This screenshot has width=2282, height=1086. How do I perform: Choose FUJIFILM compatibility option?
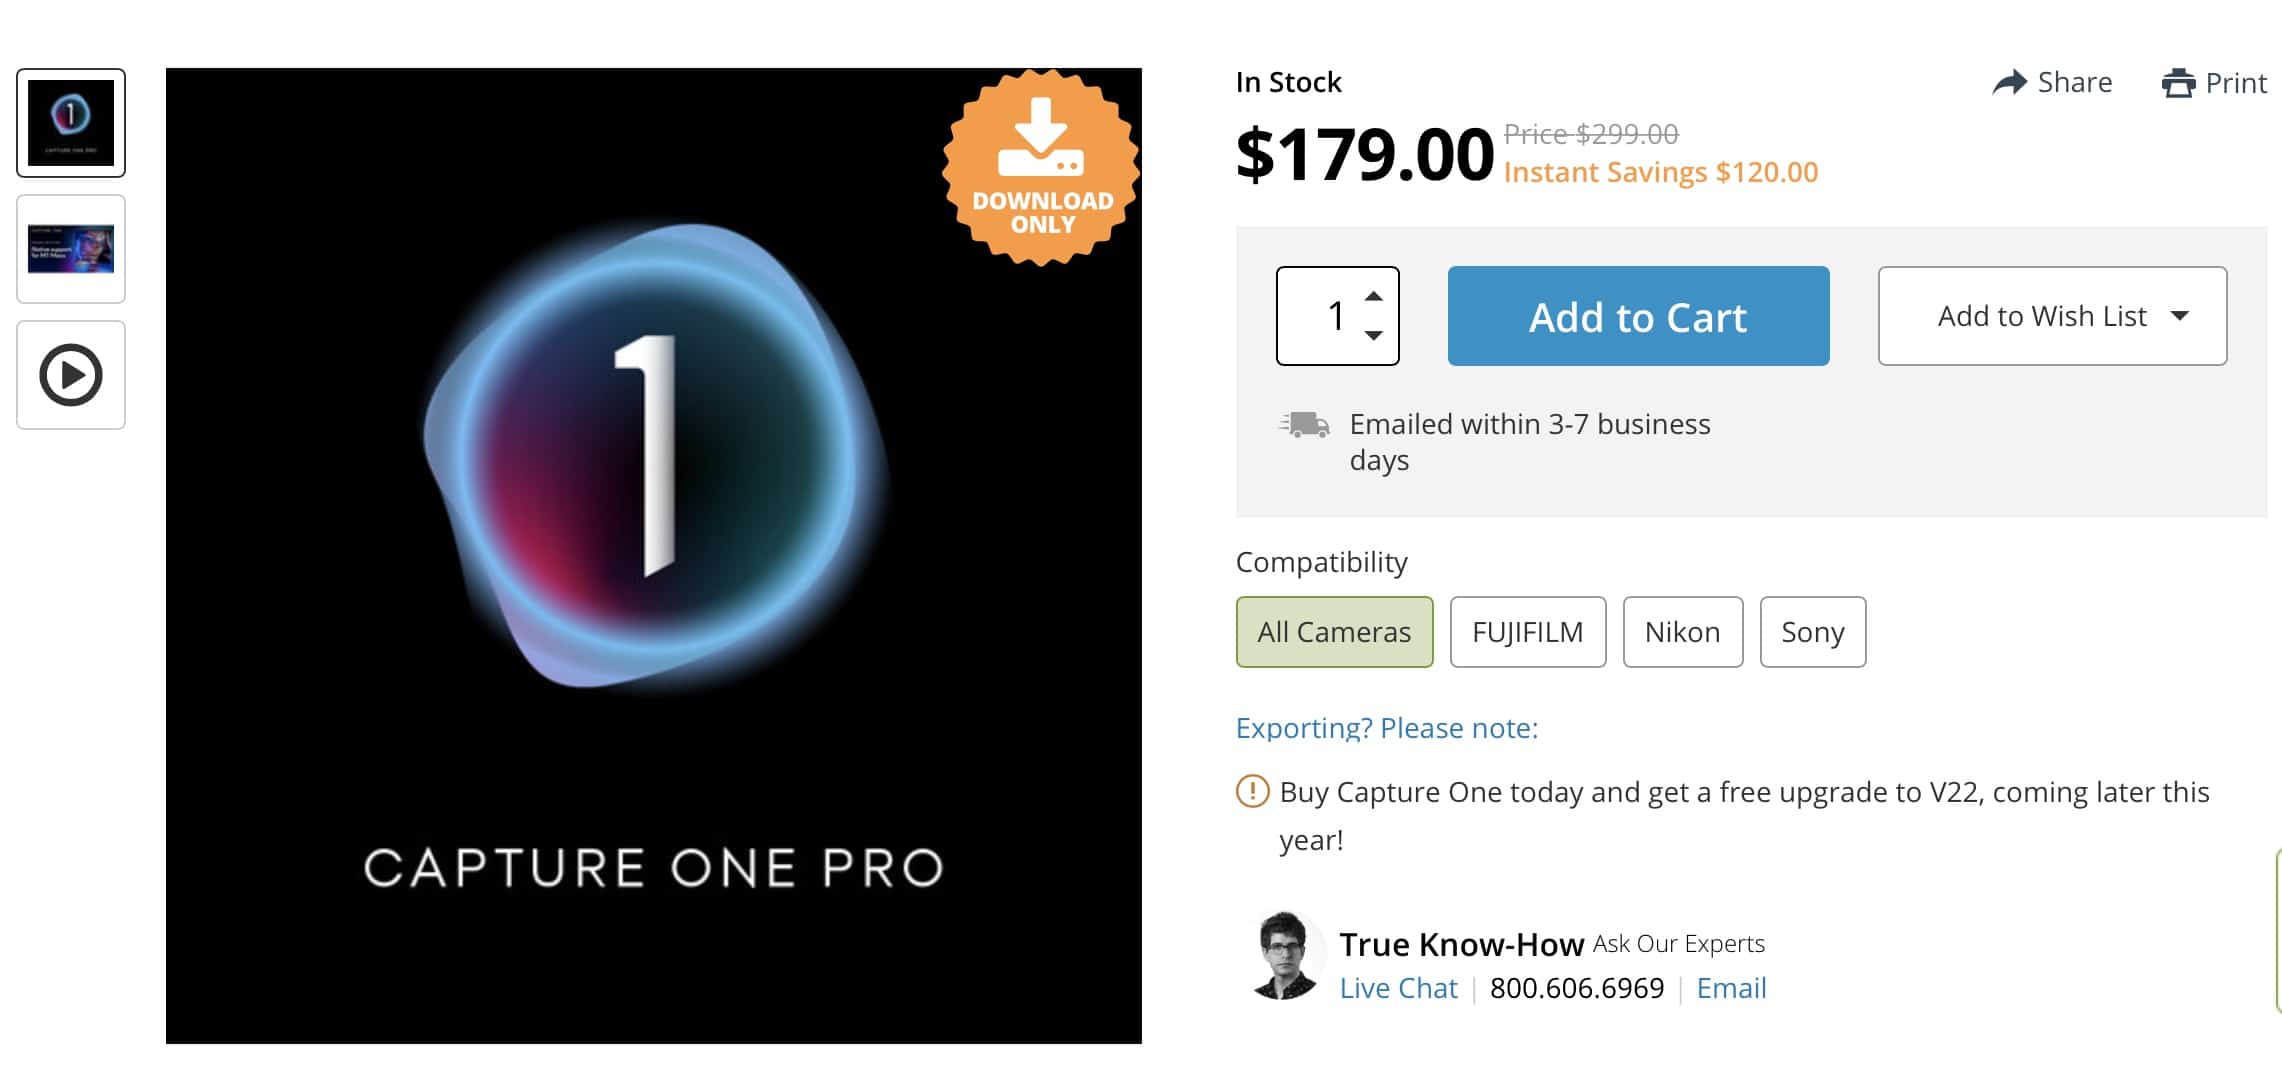point(1527,632)
